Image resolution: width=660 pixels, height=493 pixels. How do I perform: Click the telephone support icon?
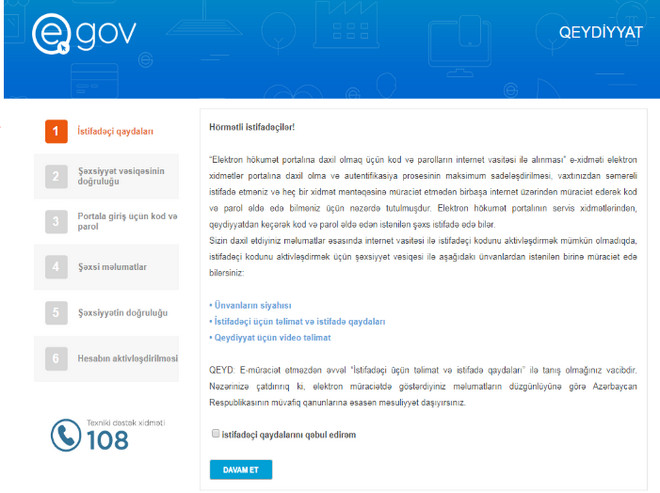coord(66,435)
